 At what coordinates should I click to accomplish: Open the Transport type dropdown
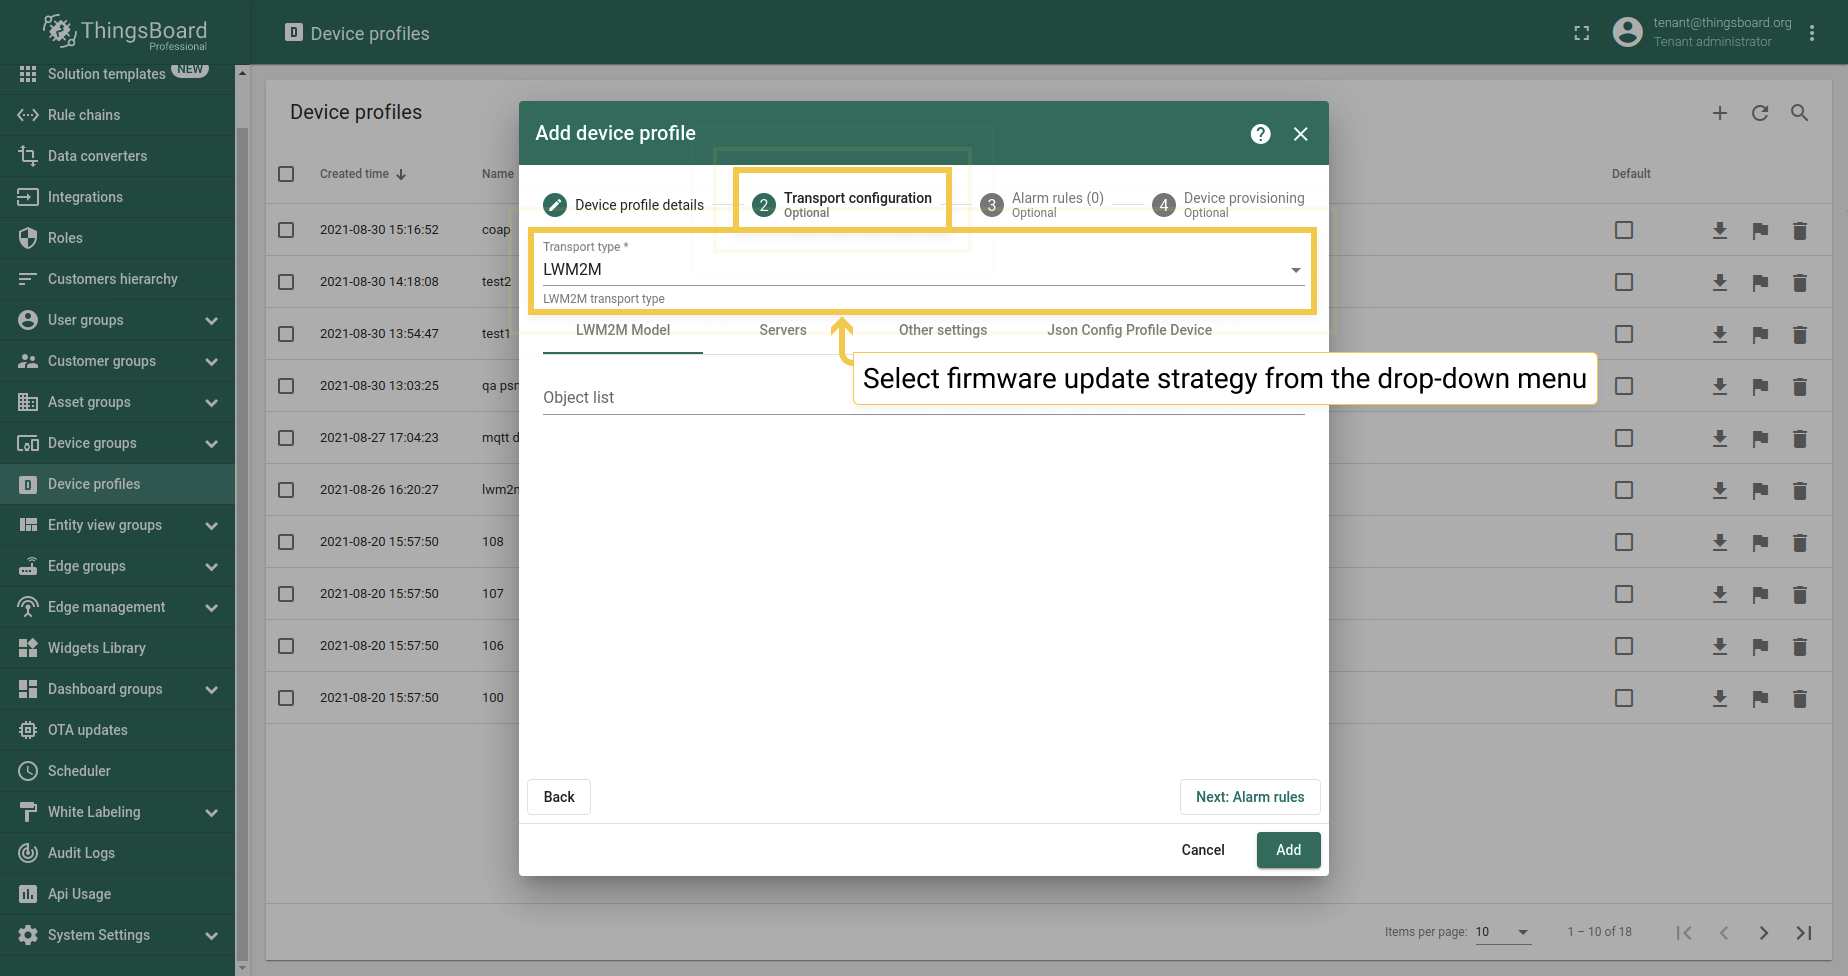(923, 270)
